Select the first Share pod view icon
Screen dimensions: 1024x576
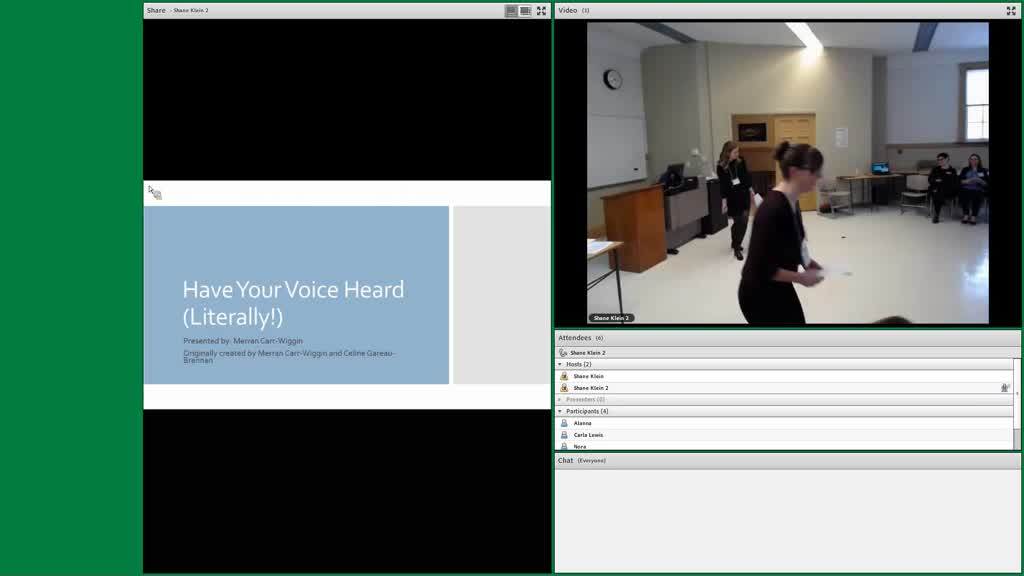(x=511, y=10)
